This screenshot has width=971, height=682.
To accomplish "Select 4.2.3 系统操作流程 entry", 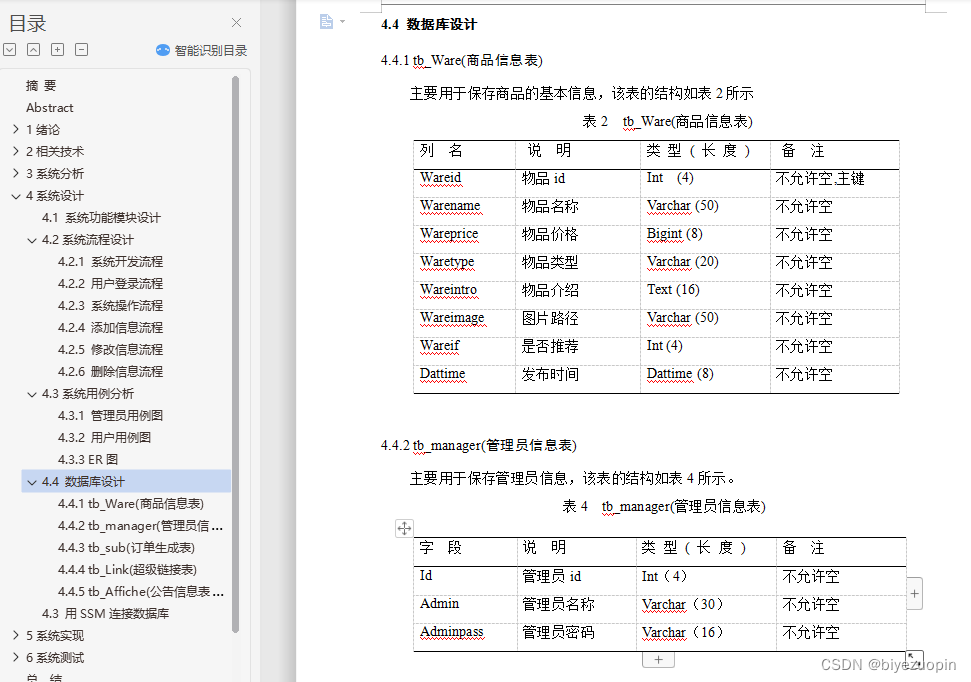I will pyautogui.click(x=110, y=305).
